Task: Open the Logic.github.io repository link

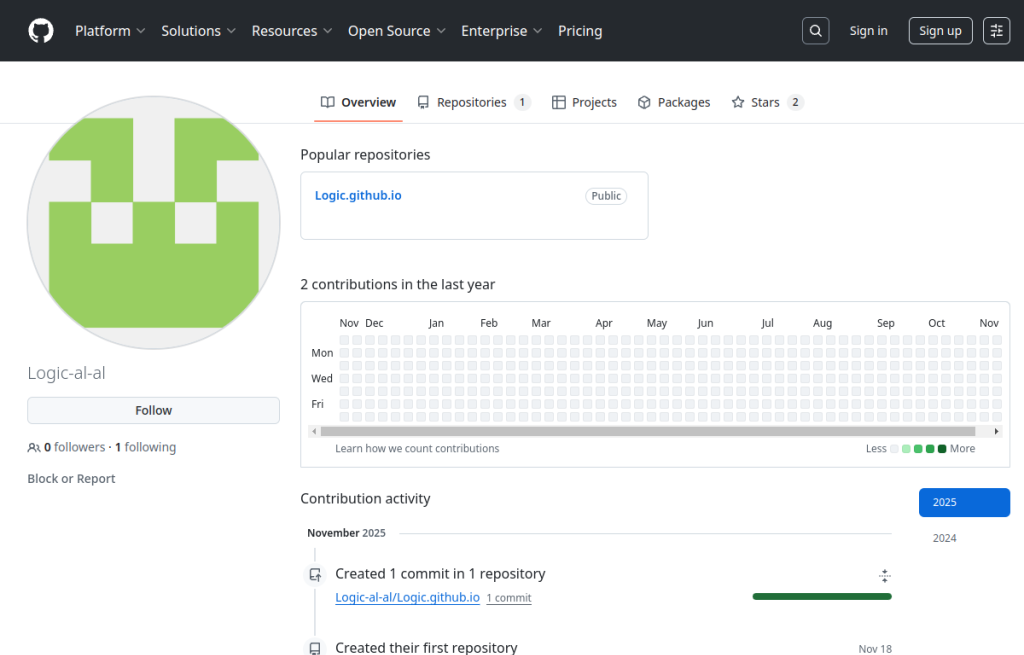Action: [x=358, y=195]
